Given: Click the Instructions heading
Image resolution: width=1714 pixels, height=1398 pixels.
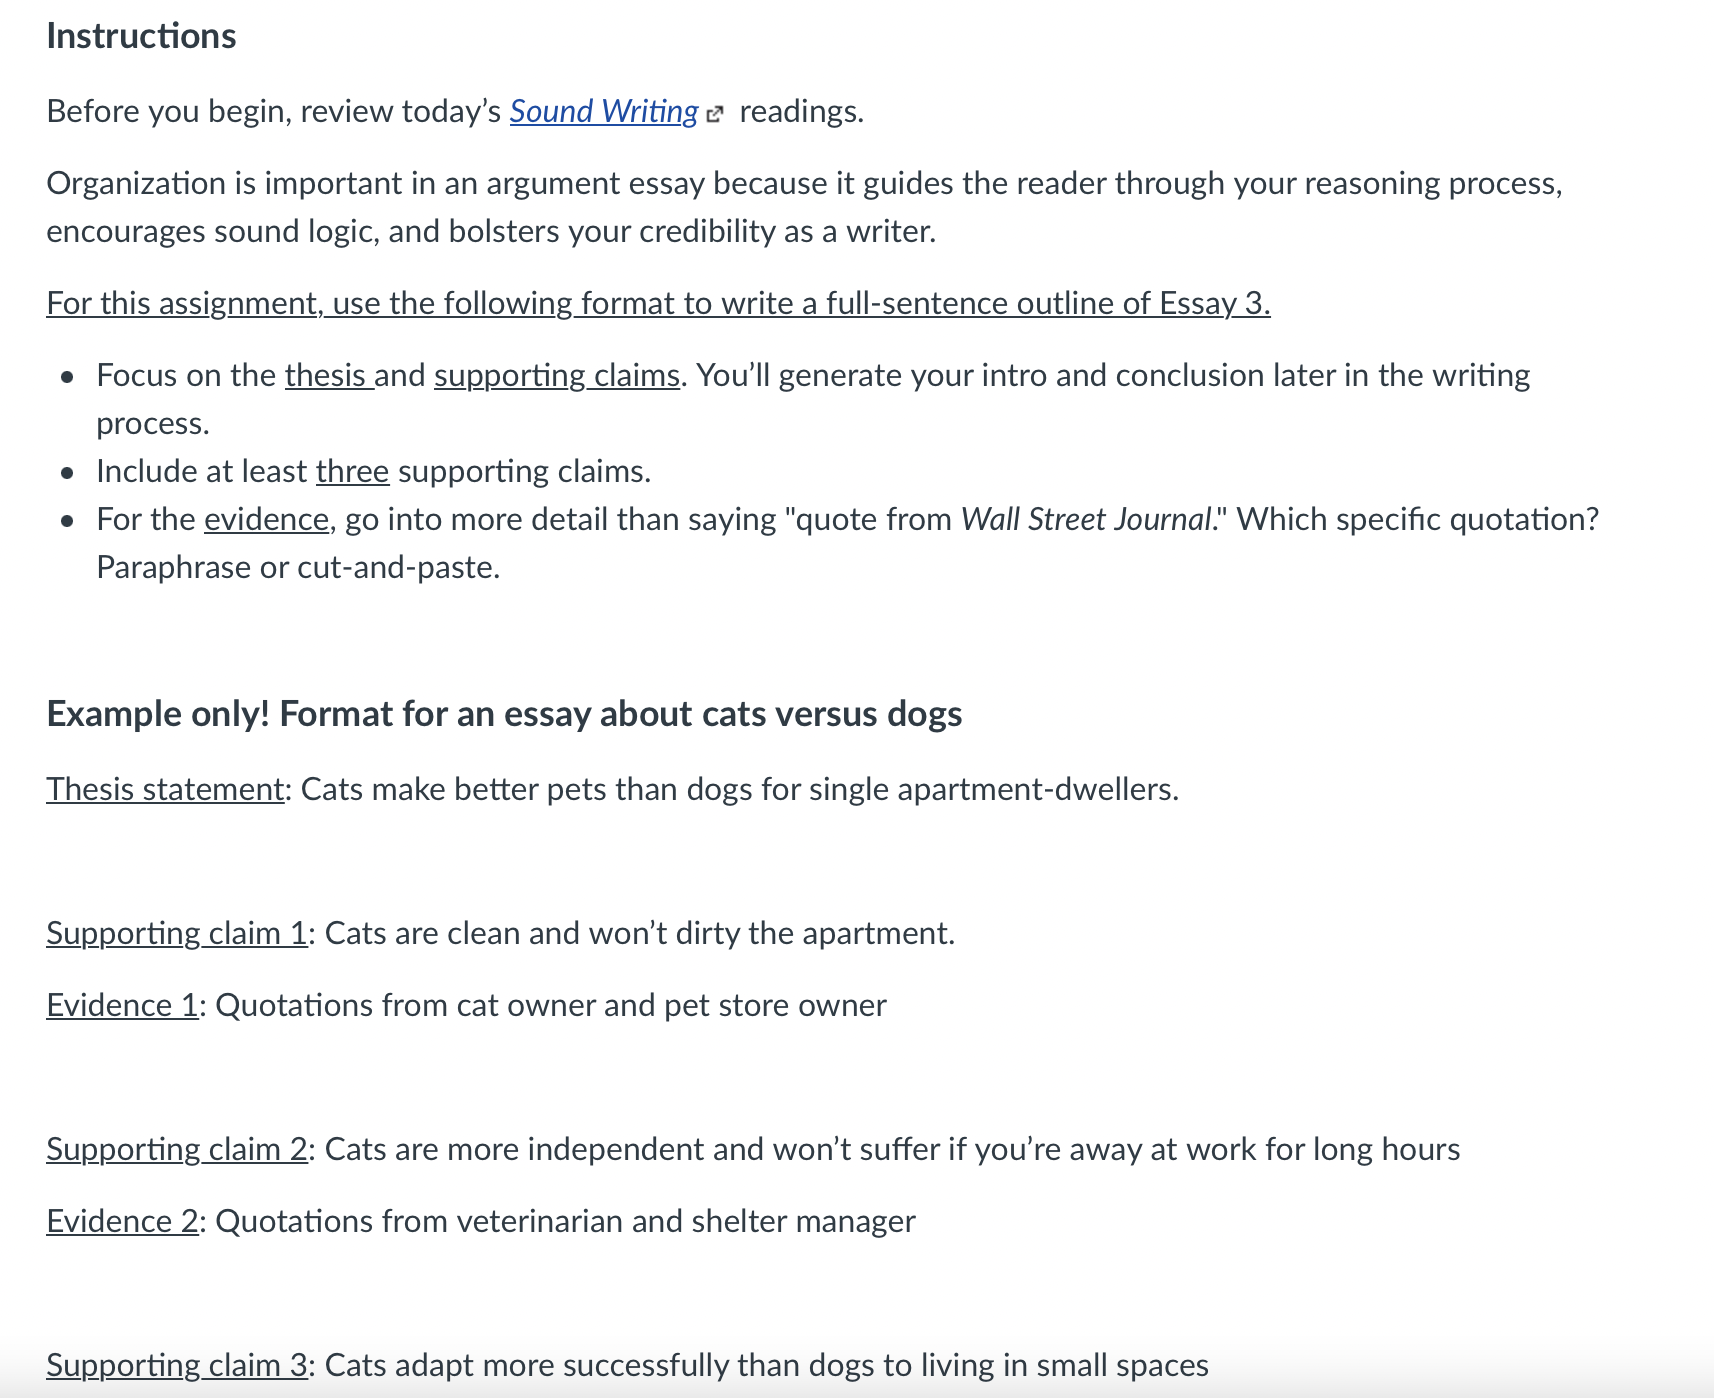Looking at the screenshot, I should coord(141,36).
